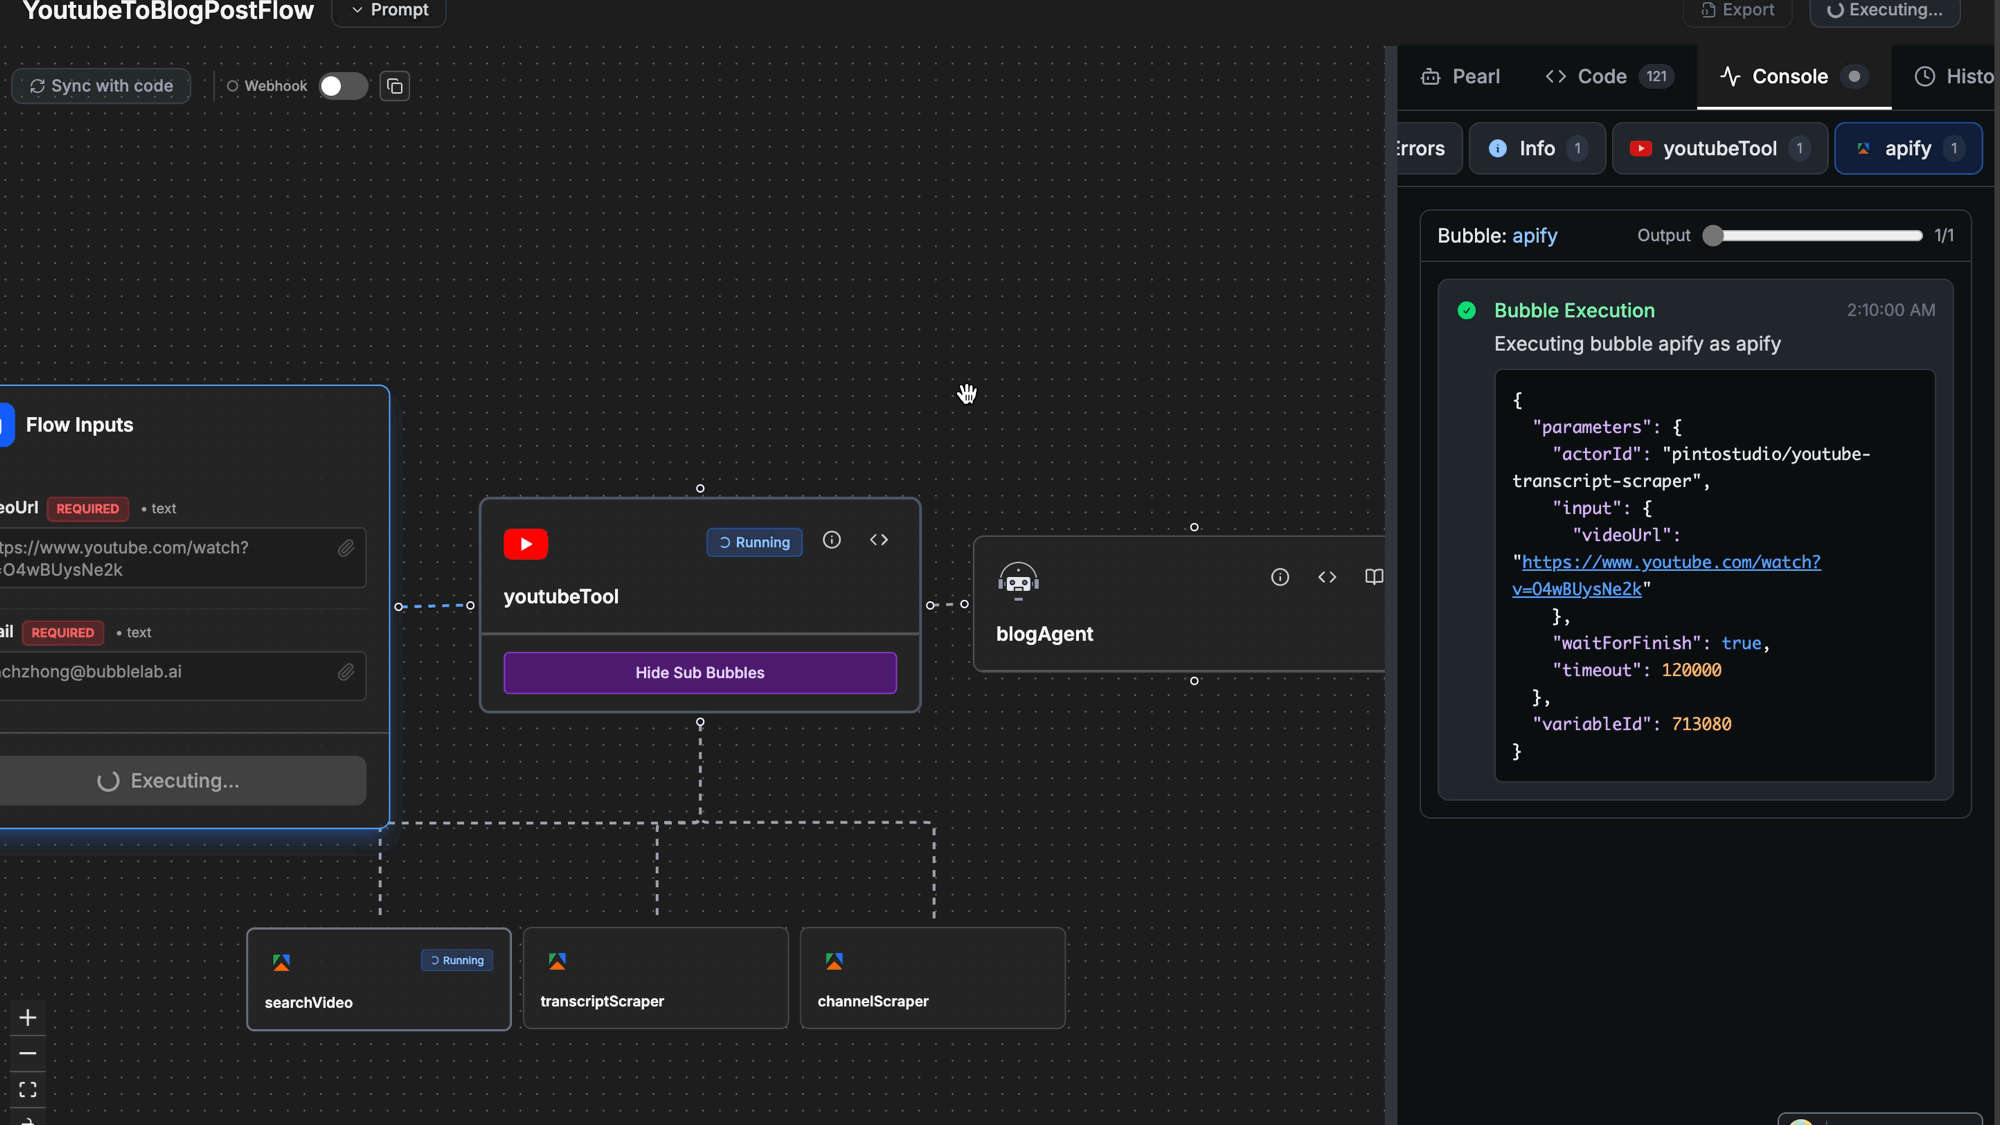Click blogAgent node info icon
The width and height of the screenshot is (2000, 1125).
coord(1280,578)
